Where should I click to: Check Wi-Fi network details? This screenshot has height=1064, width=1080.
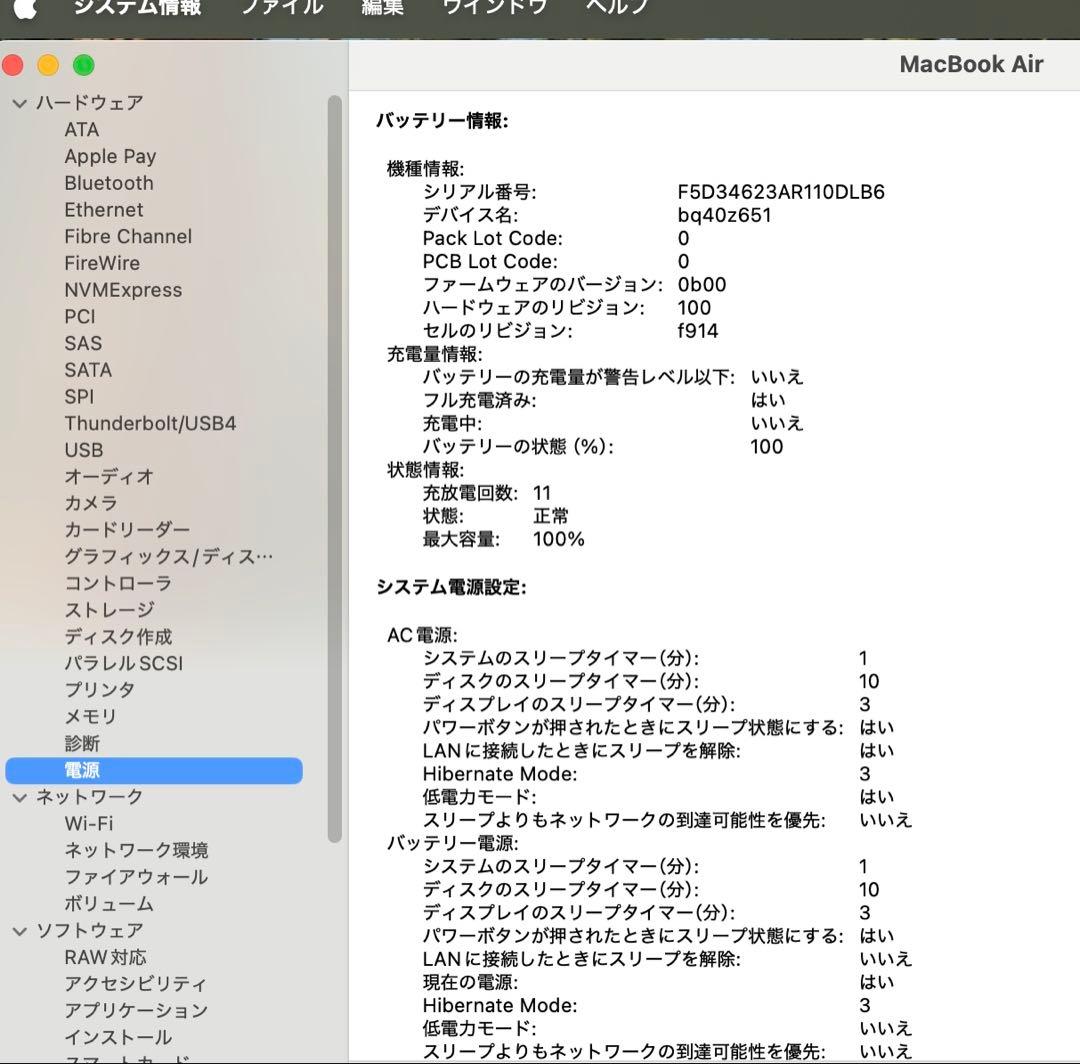click(88, 823)
